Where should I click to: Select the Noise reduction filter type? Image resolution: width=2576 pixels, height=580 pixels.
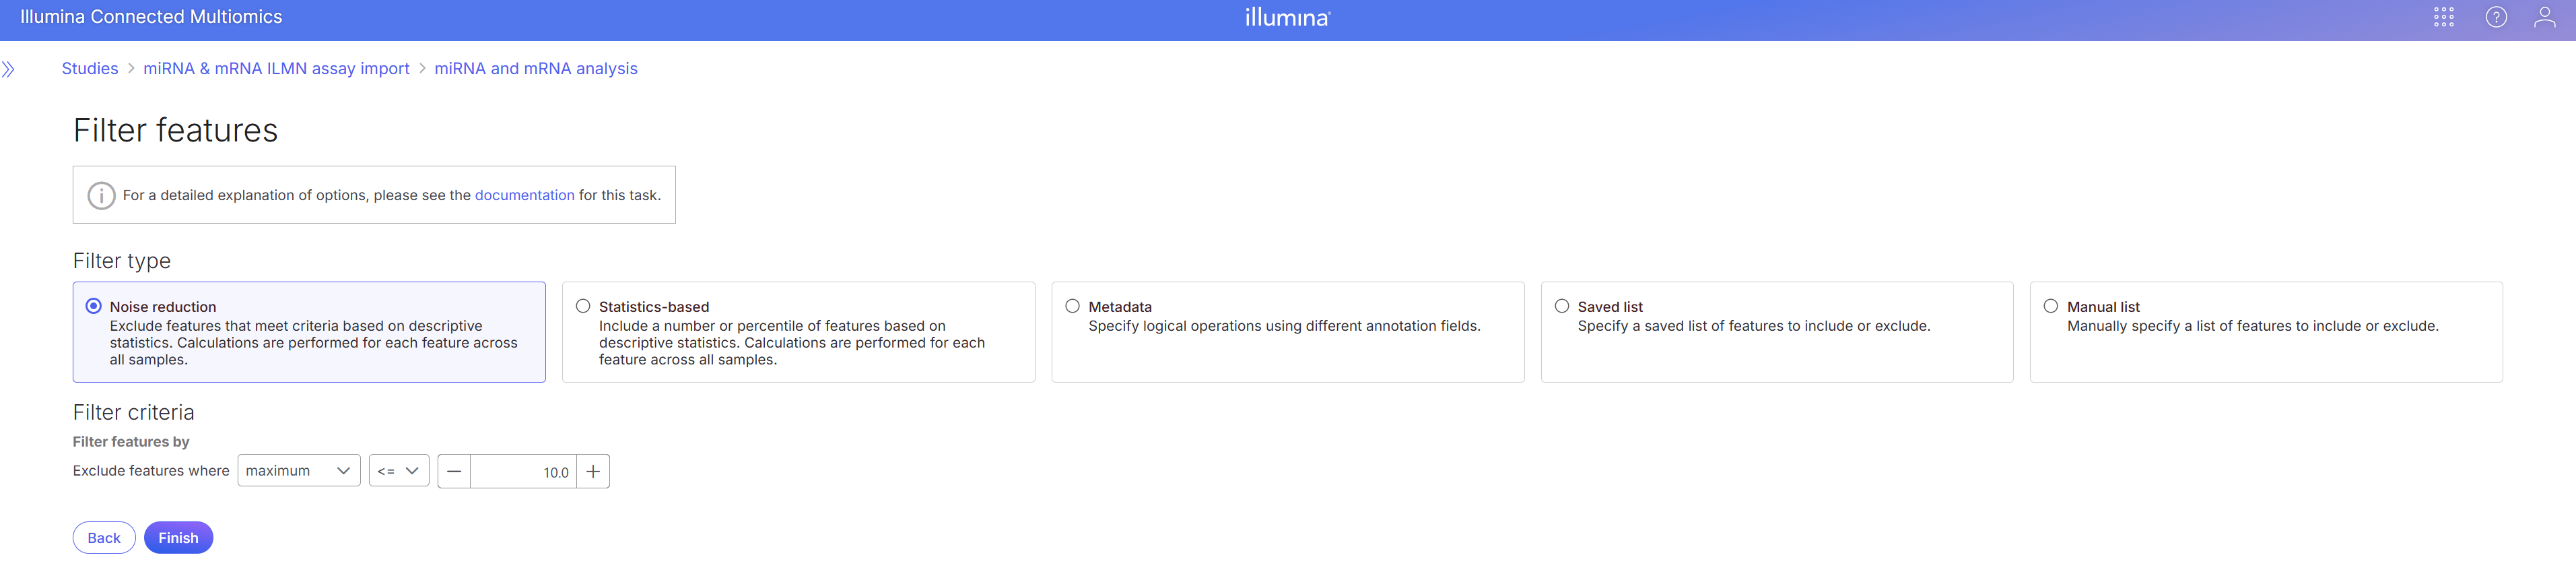coord(94,306)
